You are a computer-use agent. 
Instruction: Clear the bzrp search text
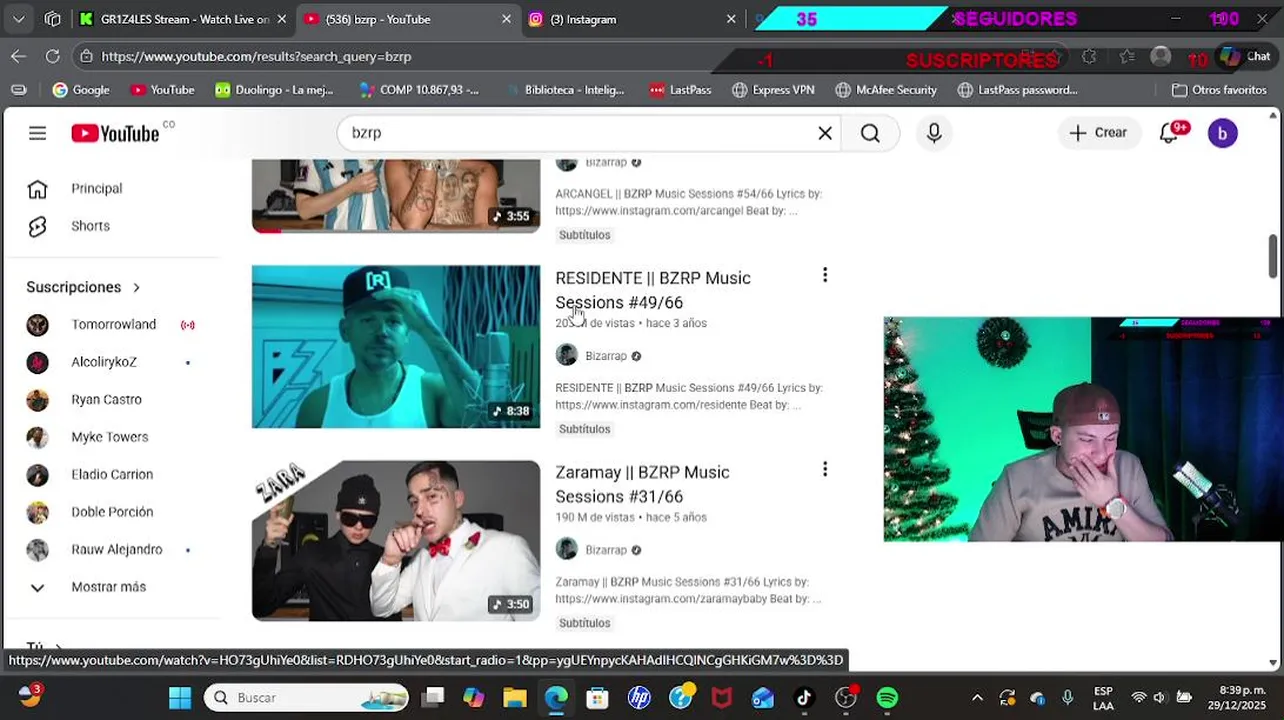coord(825,133)
